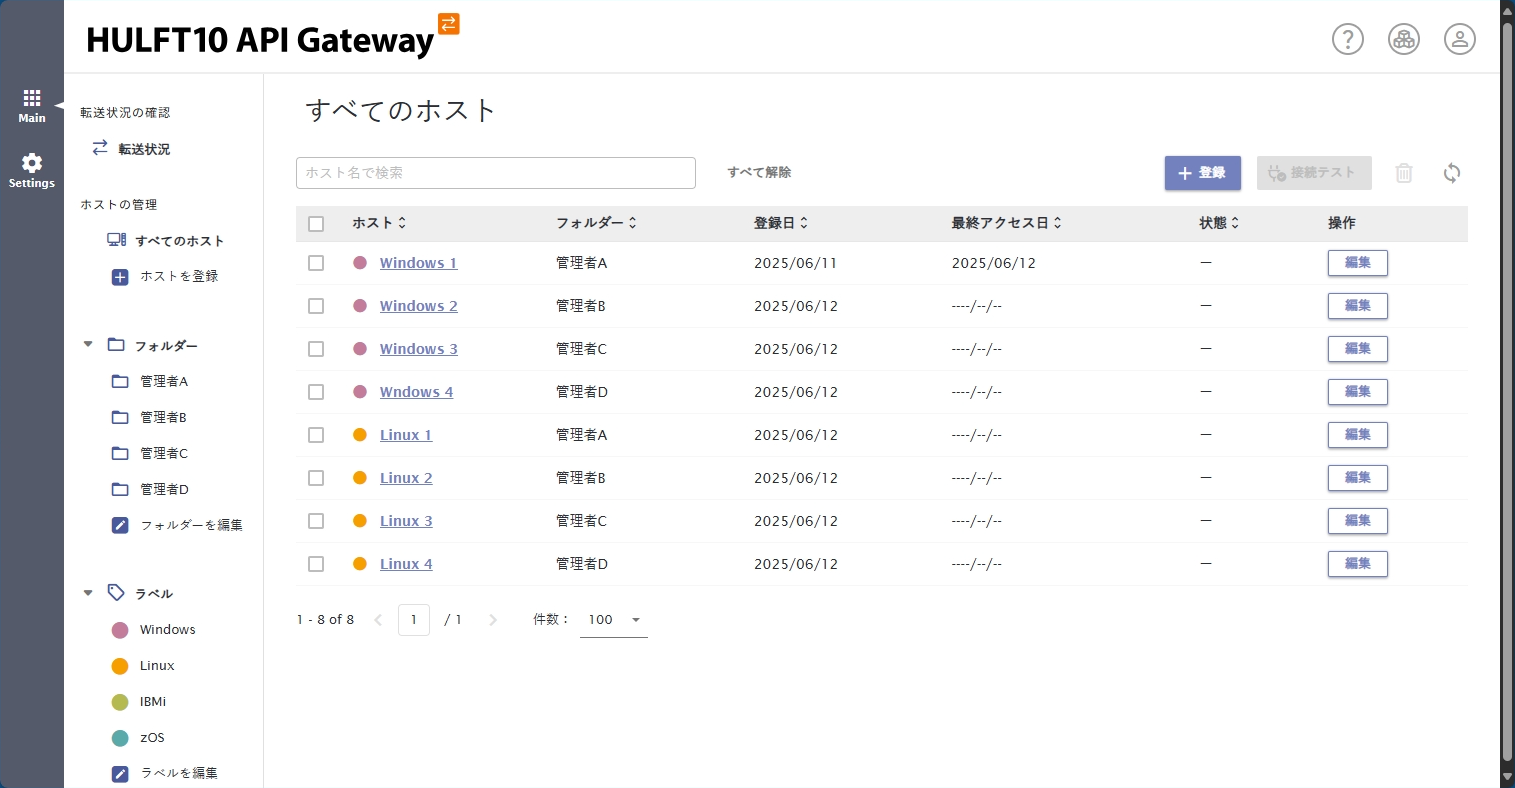Screen dimensions: 1515x788
Task: Focus the ホスト名で検索 search field
Action: click(496, 173)
